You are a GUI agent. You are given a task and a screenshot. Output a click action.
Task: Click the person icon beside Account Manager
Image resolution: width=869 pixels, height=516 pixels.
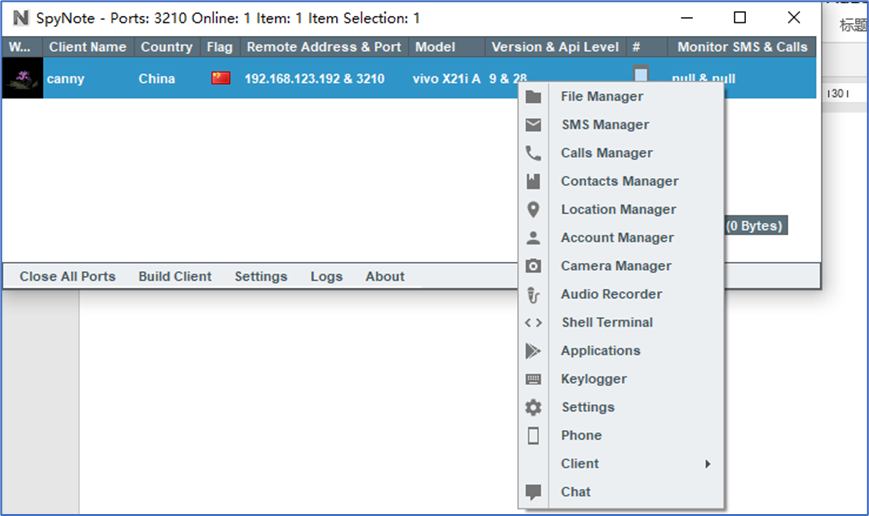click(x=533, y=238)
